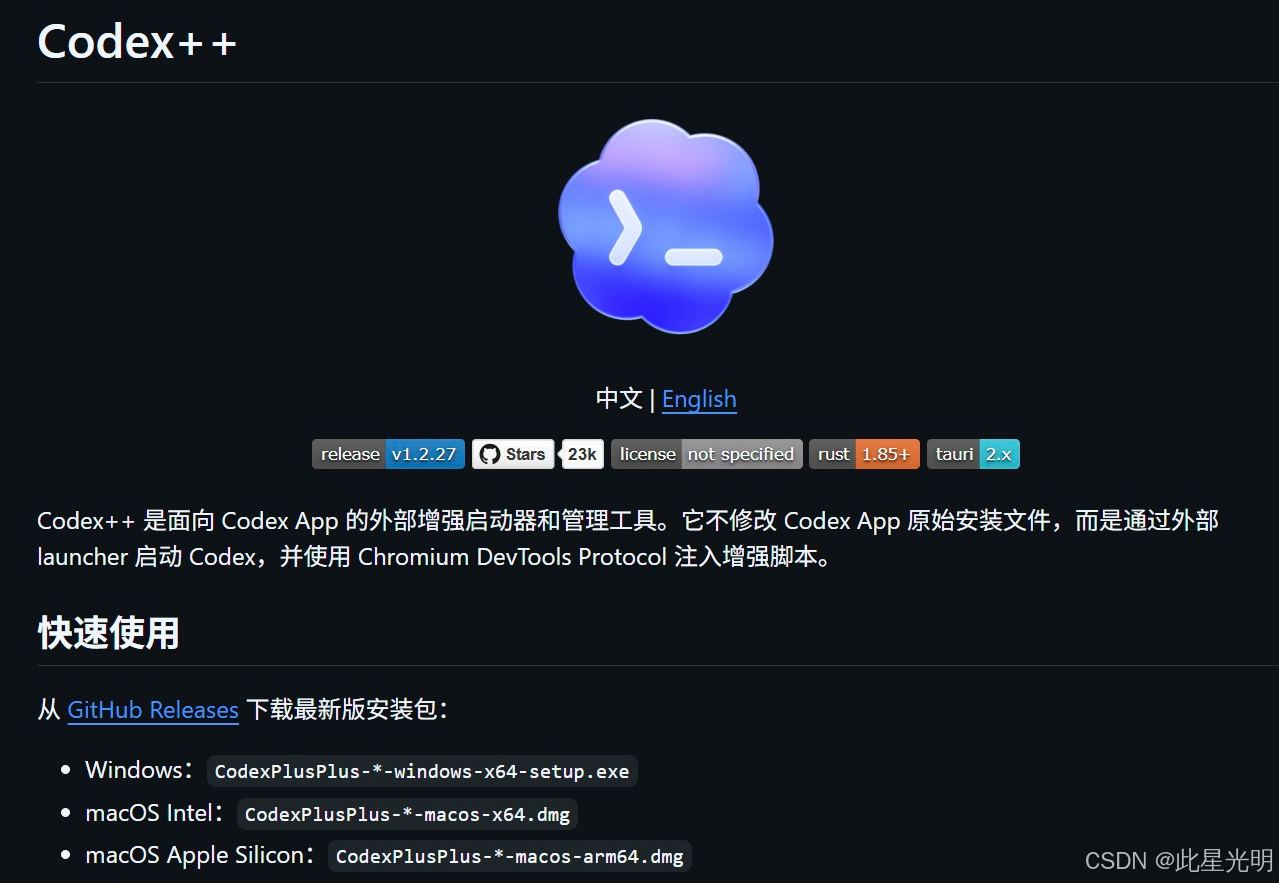Click the tauri 2.x badge
Screen dimensions: 1279x883
pos(973,454)
